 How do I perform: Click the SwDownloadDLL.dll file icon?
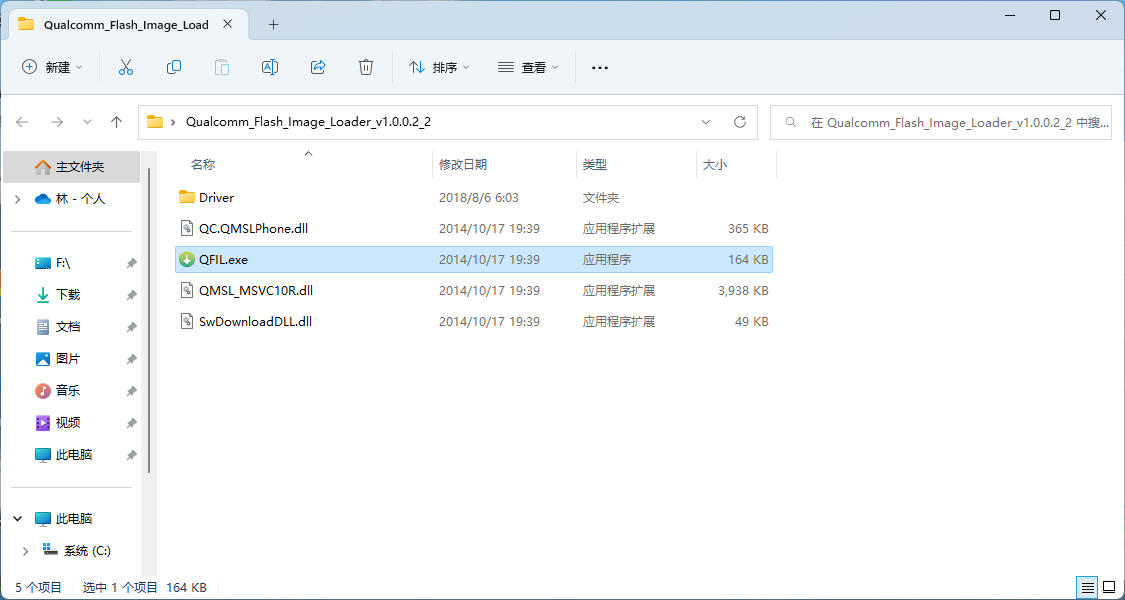click(x=187, y=322)
